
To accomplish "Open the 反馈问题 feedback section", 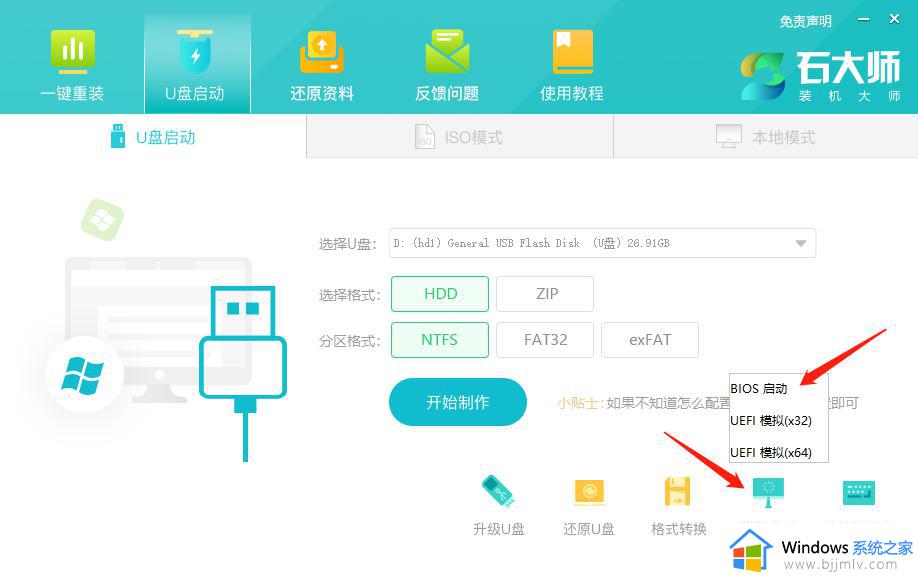I will click(447, 64).
